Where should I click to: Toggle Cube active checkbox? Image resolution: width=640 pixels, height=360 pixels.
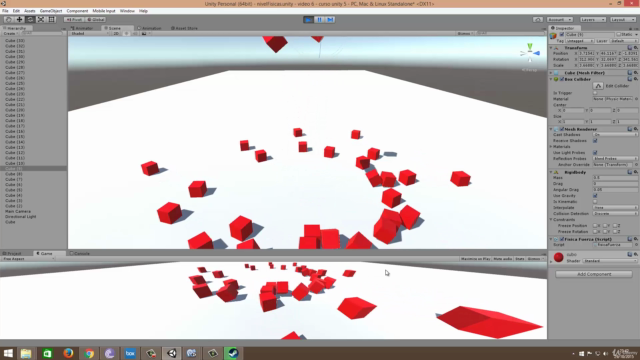(562, 35)
